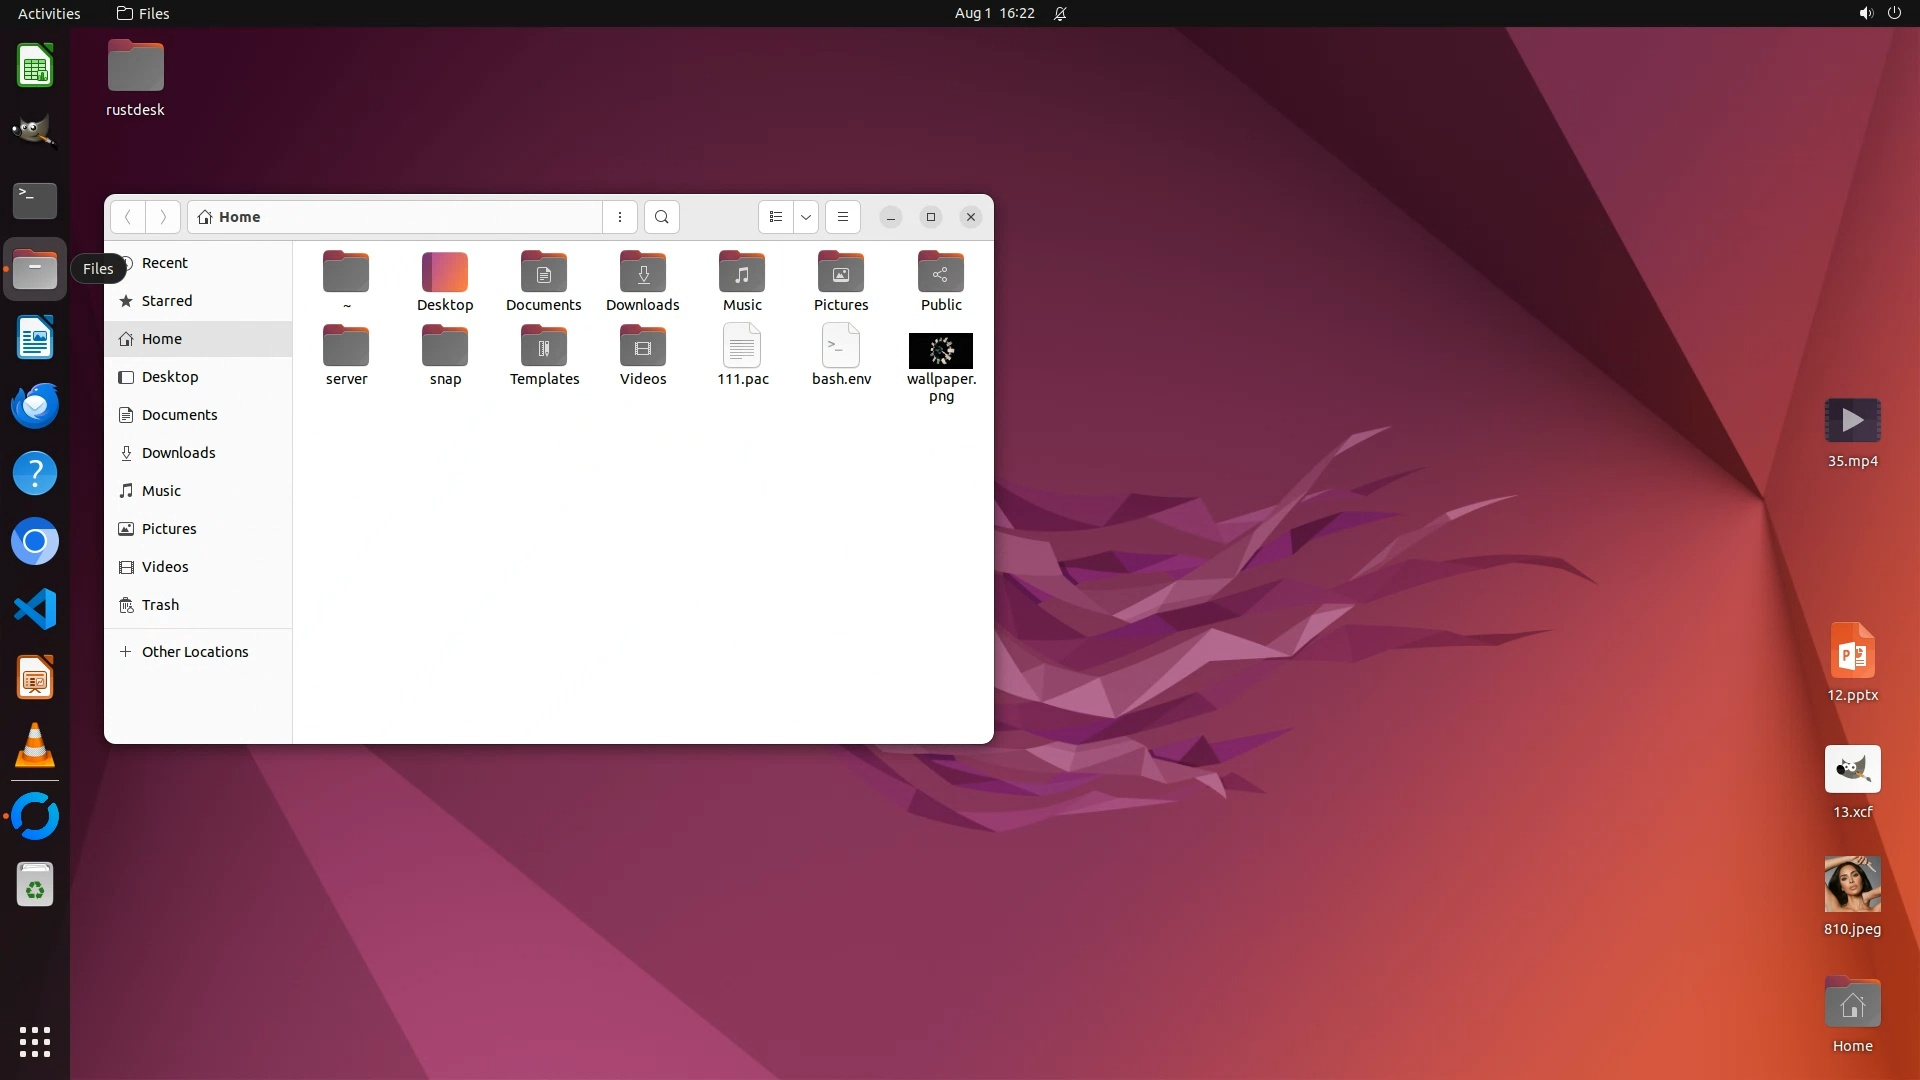Open the Downloads folder icon
Screen dimensions: 1920x1080
point(642,273)
